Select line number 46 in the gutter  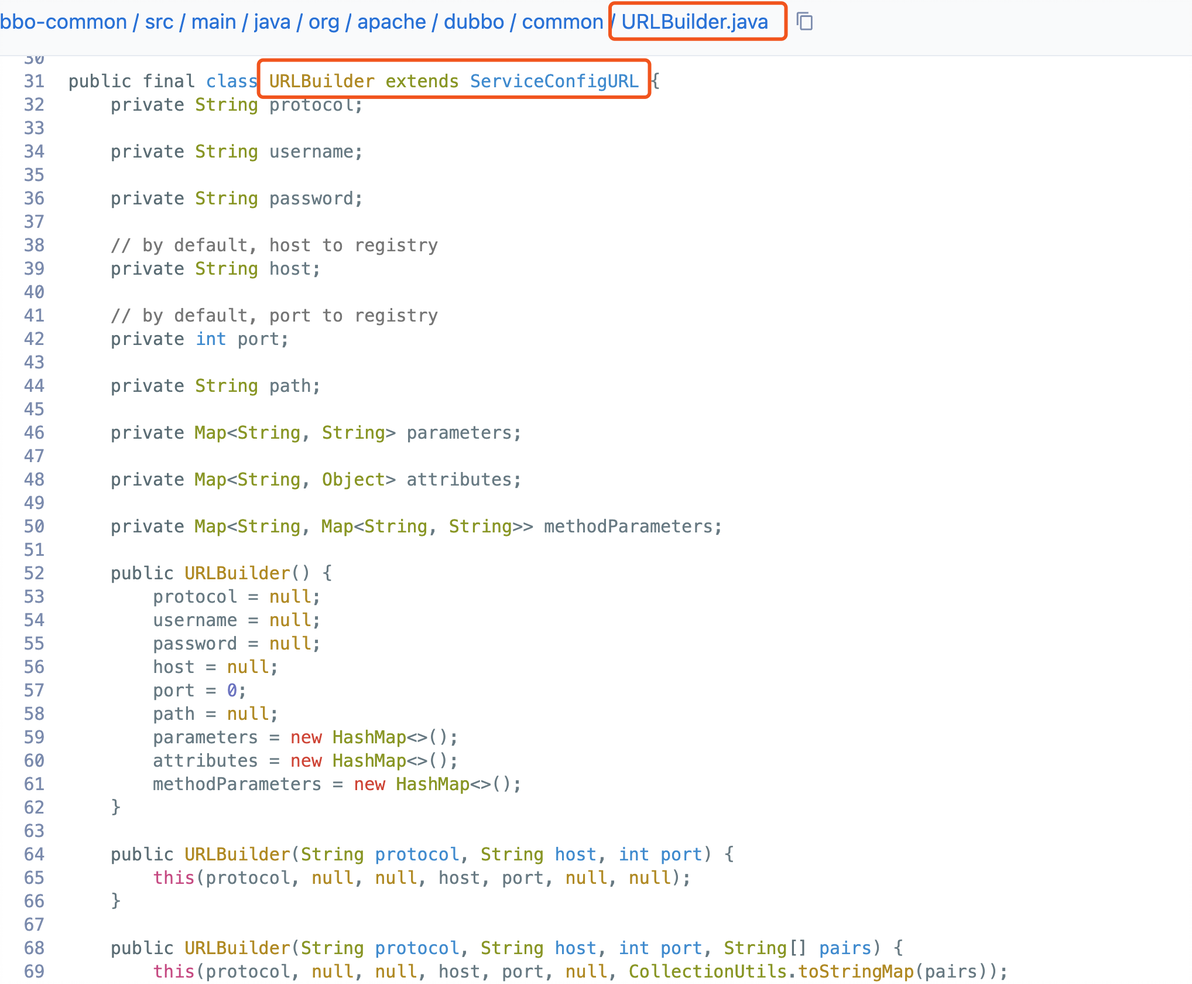[34, 433]
